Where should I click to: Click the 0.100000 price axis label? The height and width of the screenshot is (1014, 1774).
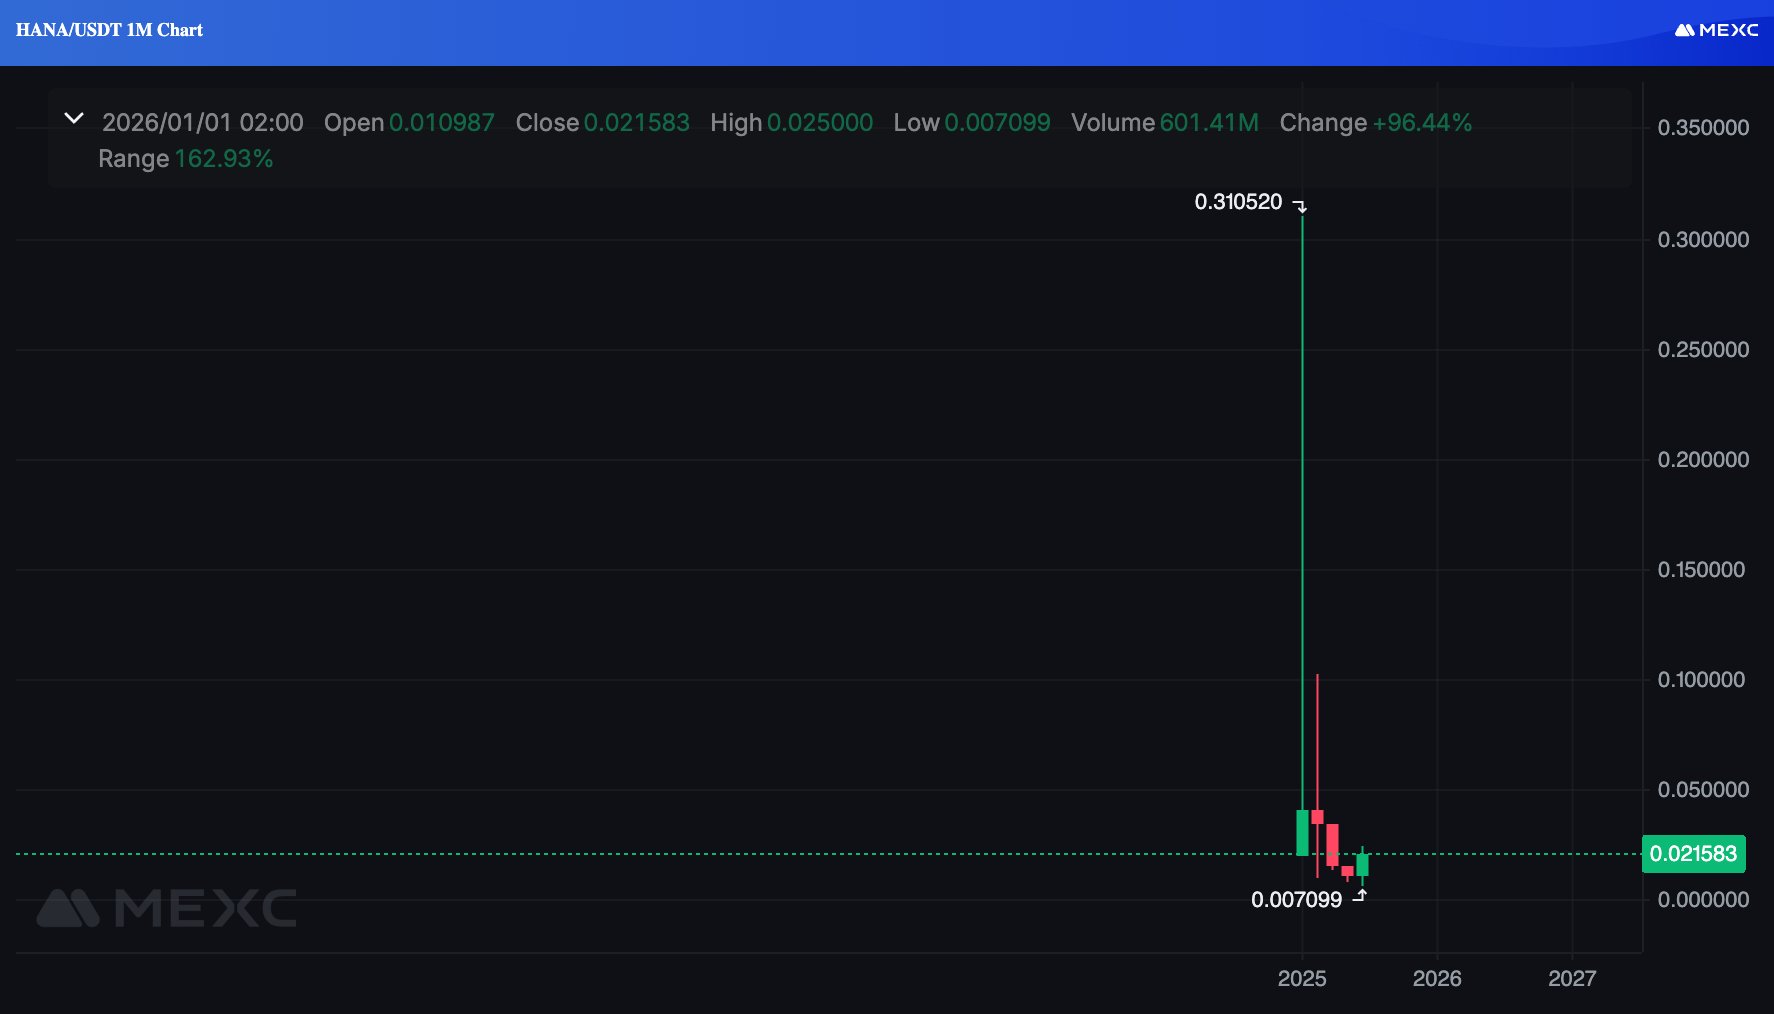pyautogui.click(x=1703, y=680)
